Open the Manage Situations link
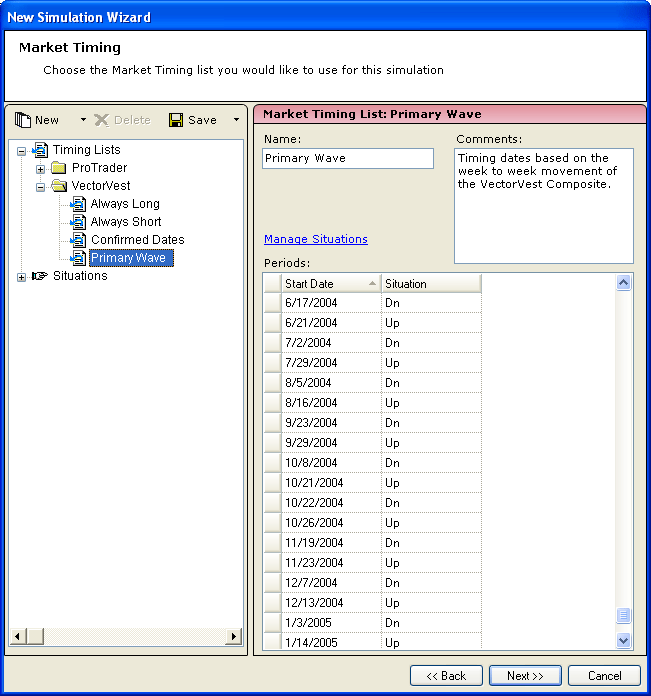 click(316, 239)
